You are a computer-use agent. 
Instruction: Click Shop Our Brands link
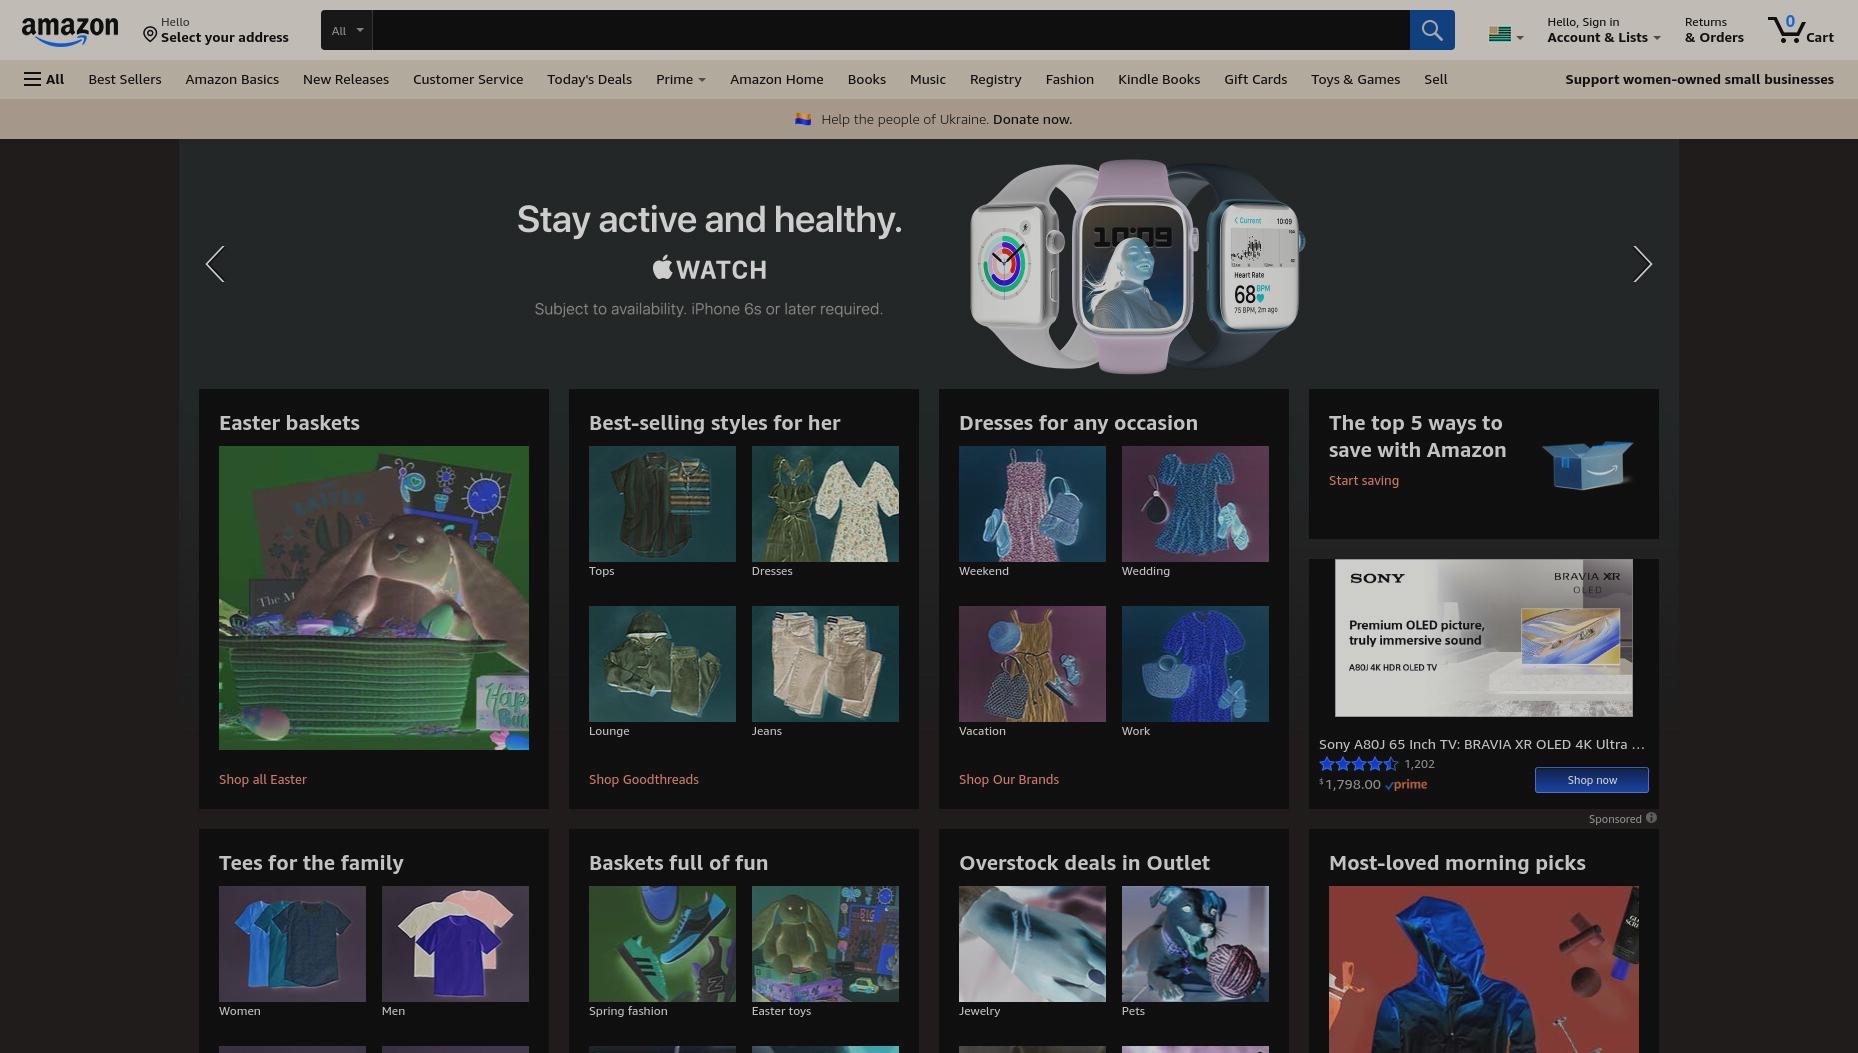pos(1009,779)
